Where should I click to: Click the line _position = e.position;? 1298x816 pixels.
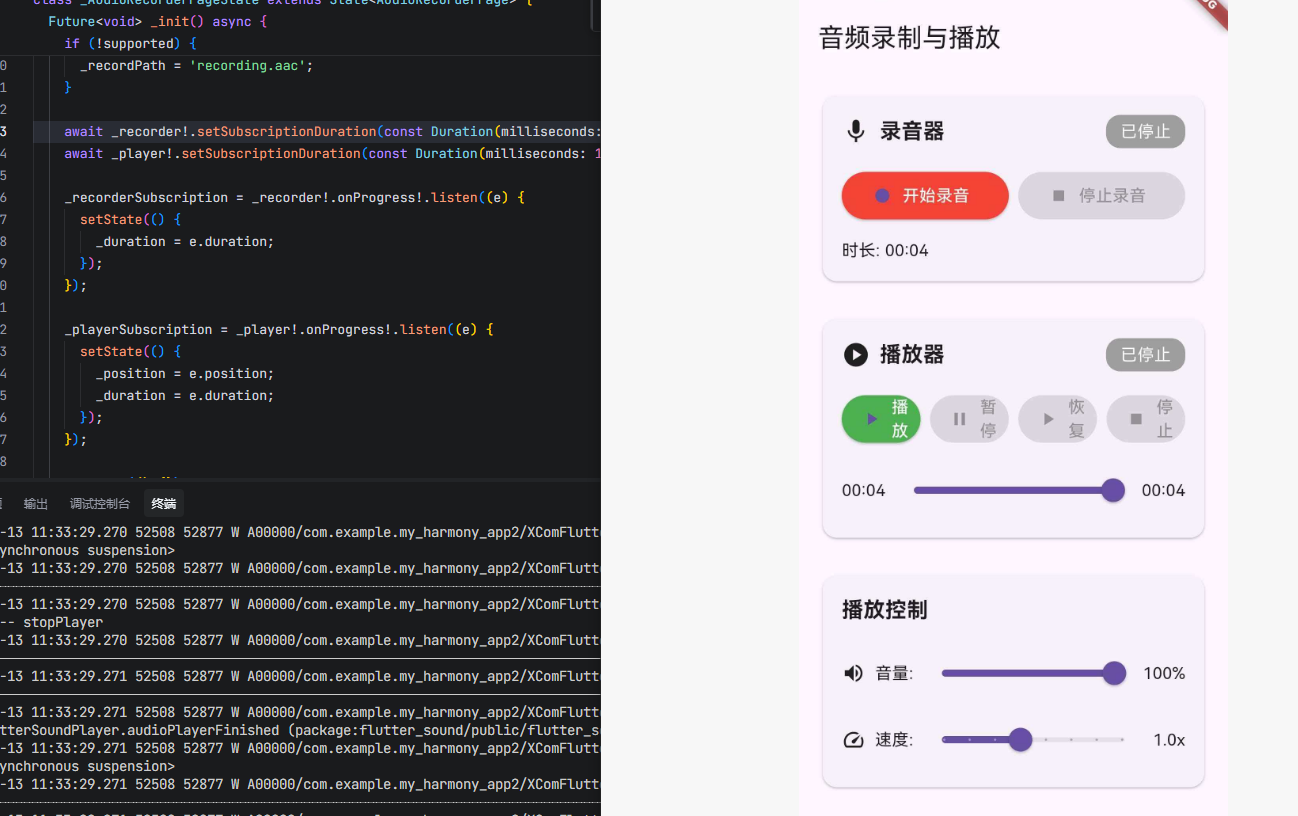point(185,374)
